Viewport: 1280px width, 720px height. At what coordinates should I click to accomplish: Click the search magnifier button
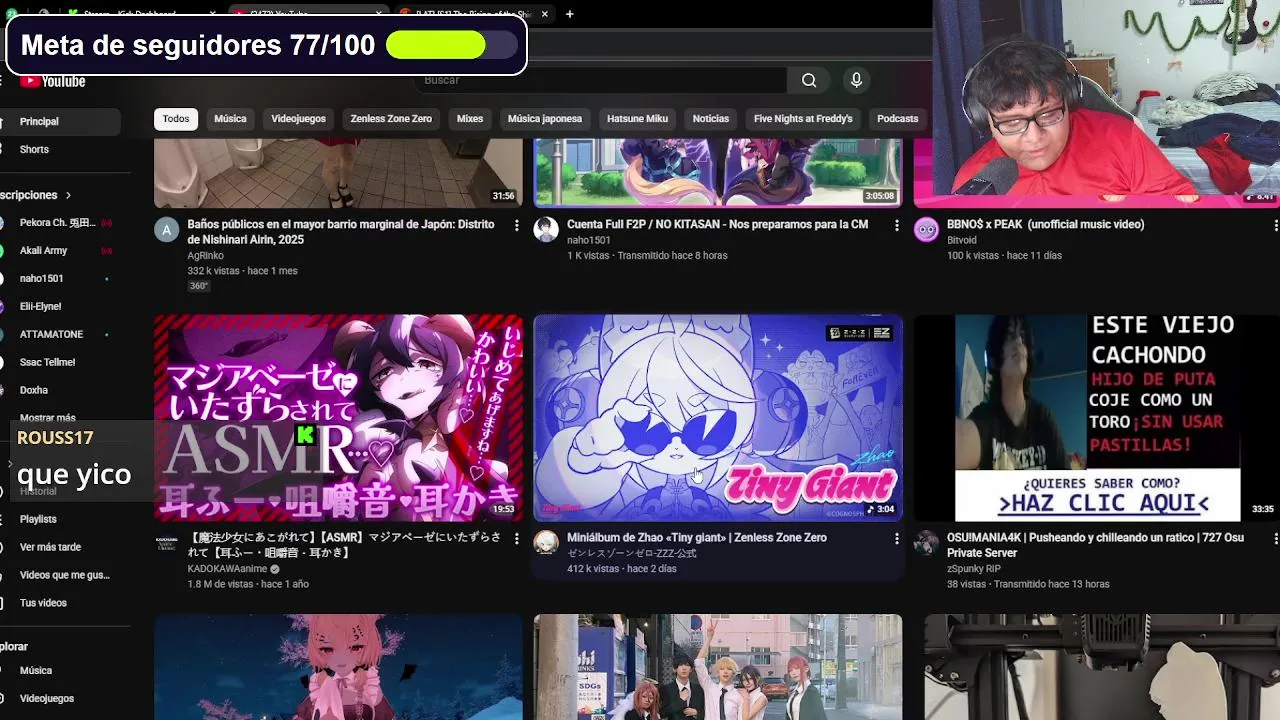coord(809,80)
